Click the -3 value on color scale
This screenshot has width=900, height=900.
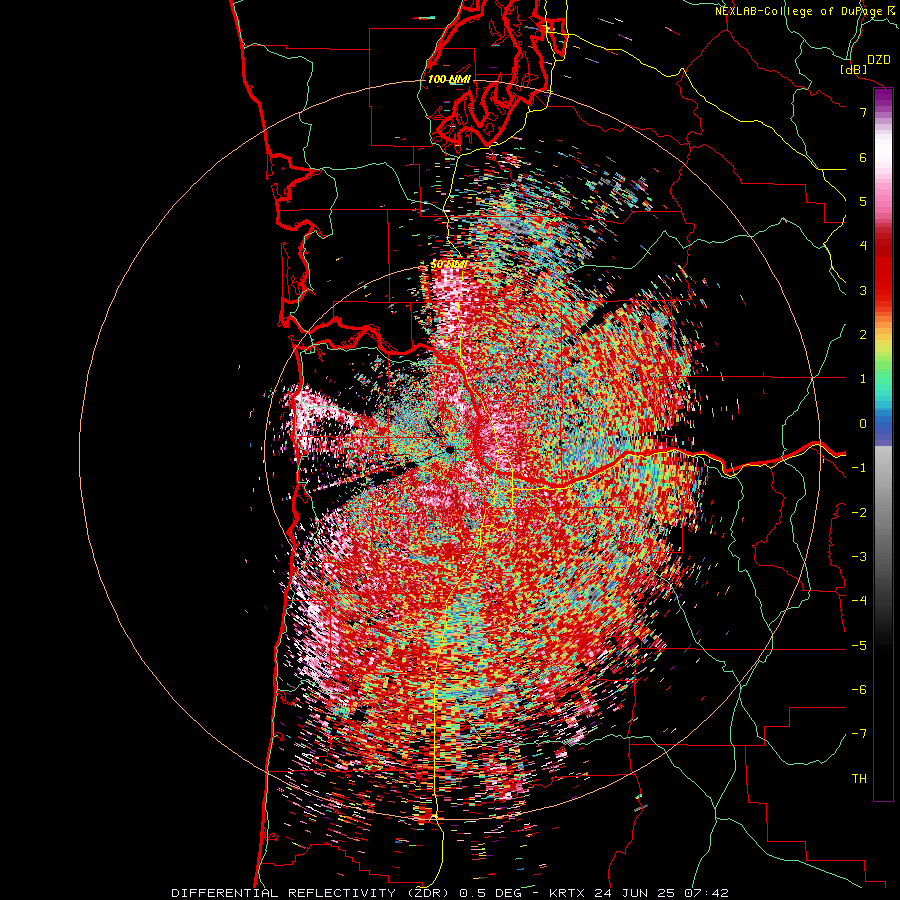tap(859, 557)
